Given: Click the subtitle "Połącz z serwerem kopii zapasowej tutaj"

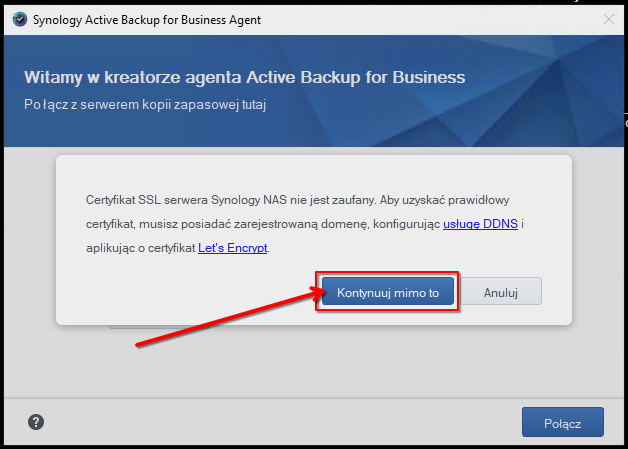Looking at the screenshot, I should click(x=146, y=104).
